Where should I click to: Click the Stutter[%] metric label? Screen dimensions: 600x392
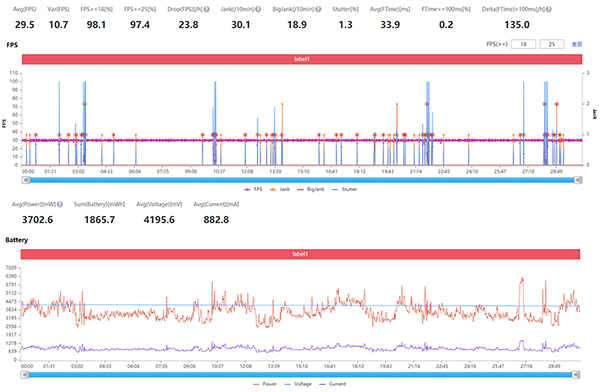pyautogui.click(x=346, y=9)
